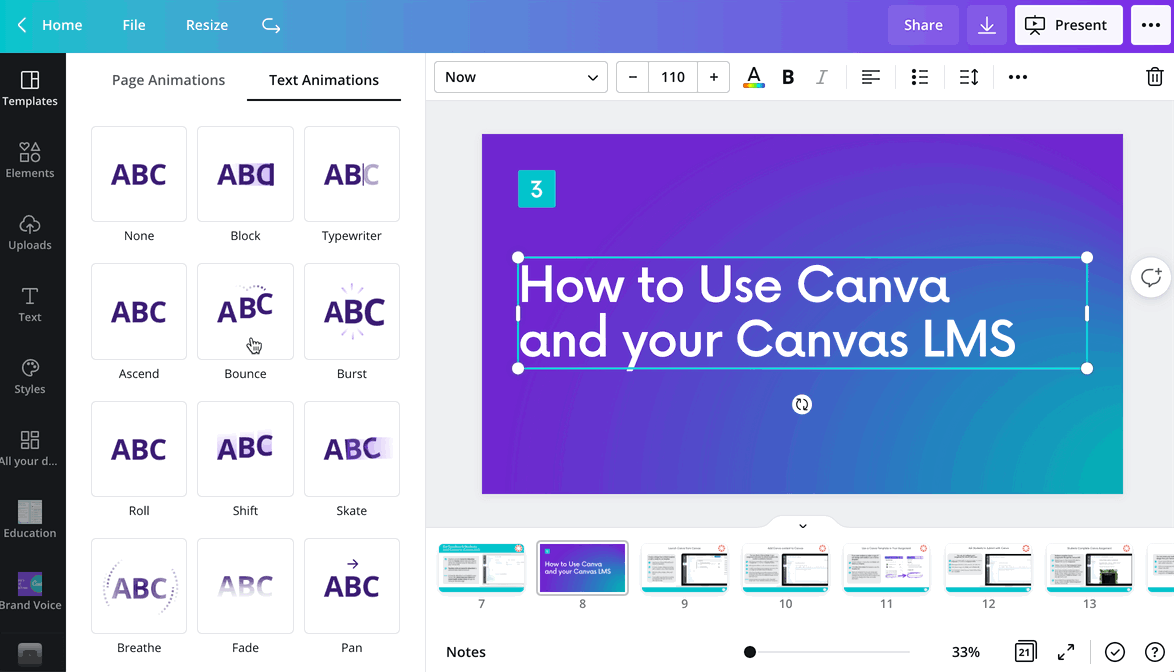1174x672 pixels.
Task: Open the Now font dropdown
Action: (520, 77)
